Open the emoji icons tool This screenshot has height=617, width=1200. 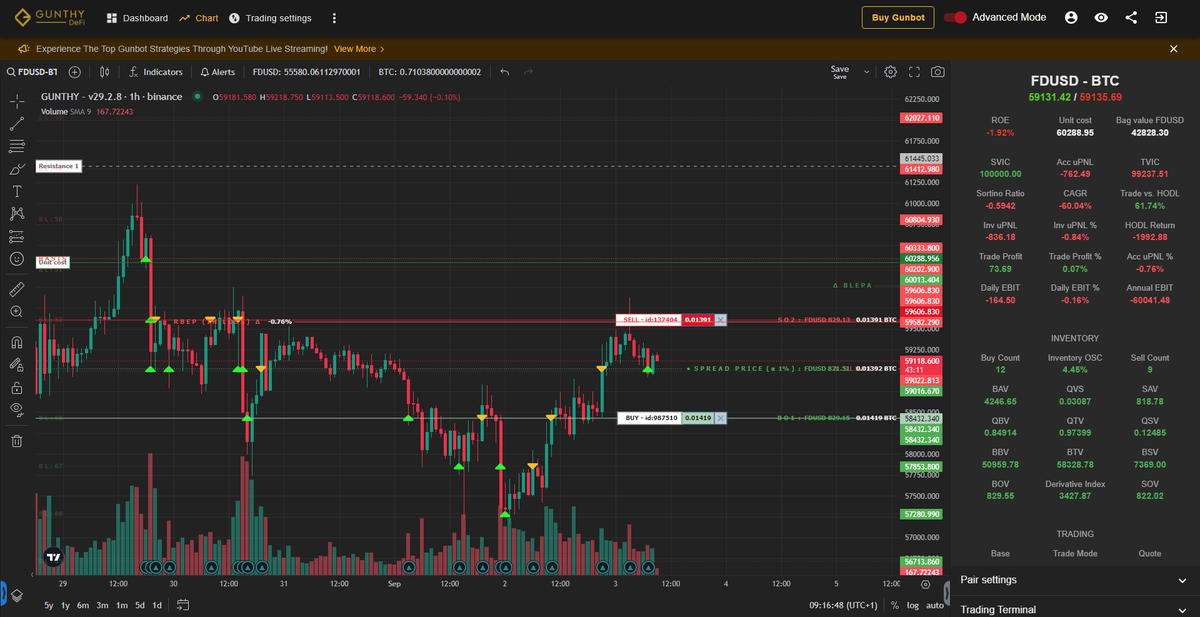tap(17, 259)
